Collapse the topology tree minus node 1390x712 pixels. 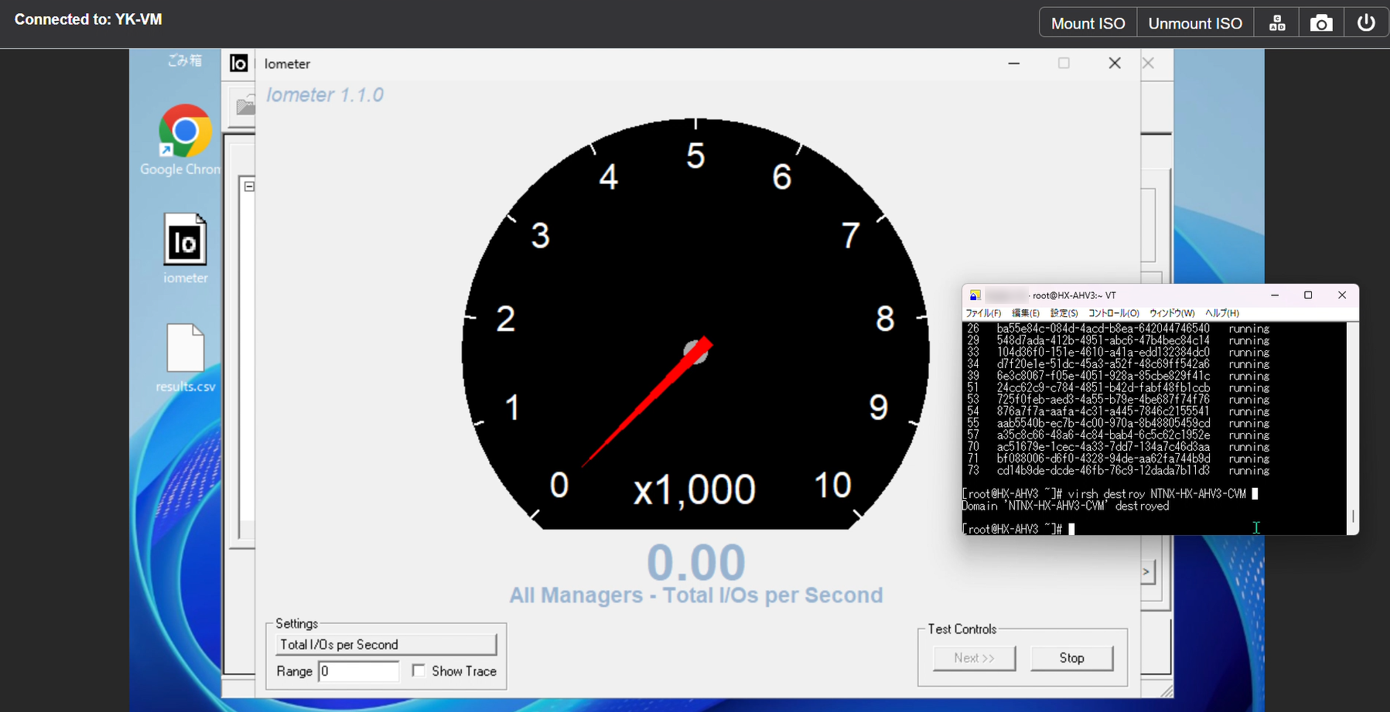249,186
